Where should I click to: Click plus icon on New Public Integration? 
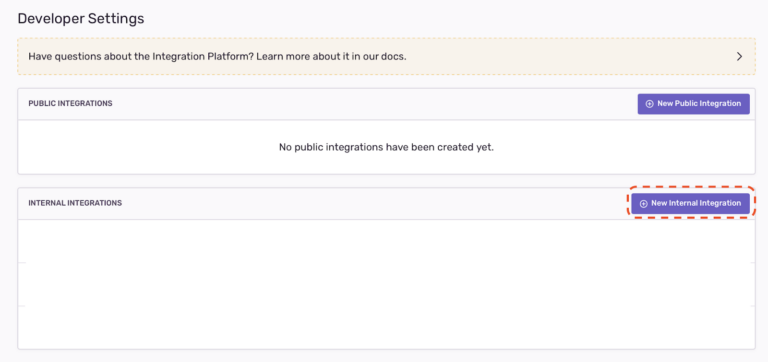click(x=649, y=104)
